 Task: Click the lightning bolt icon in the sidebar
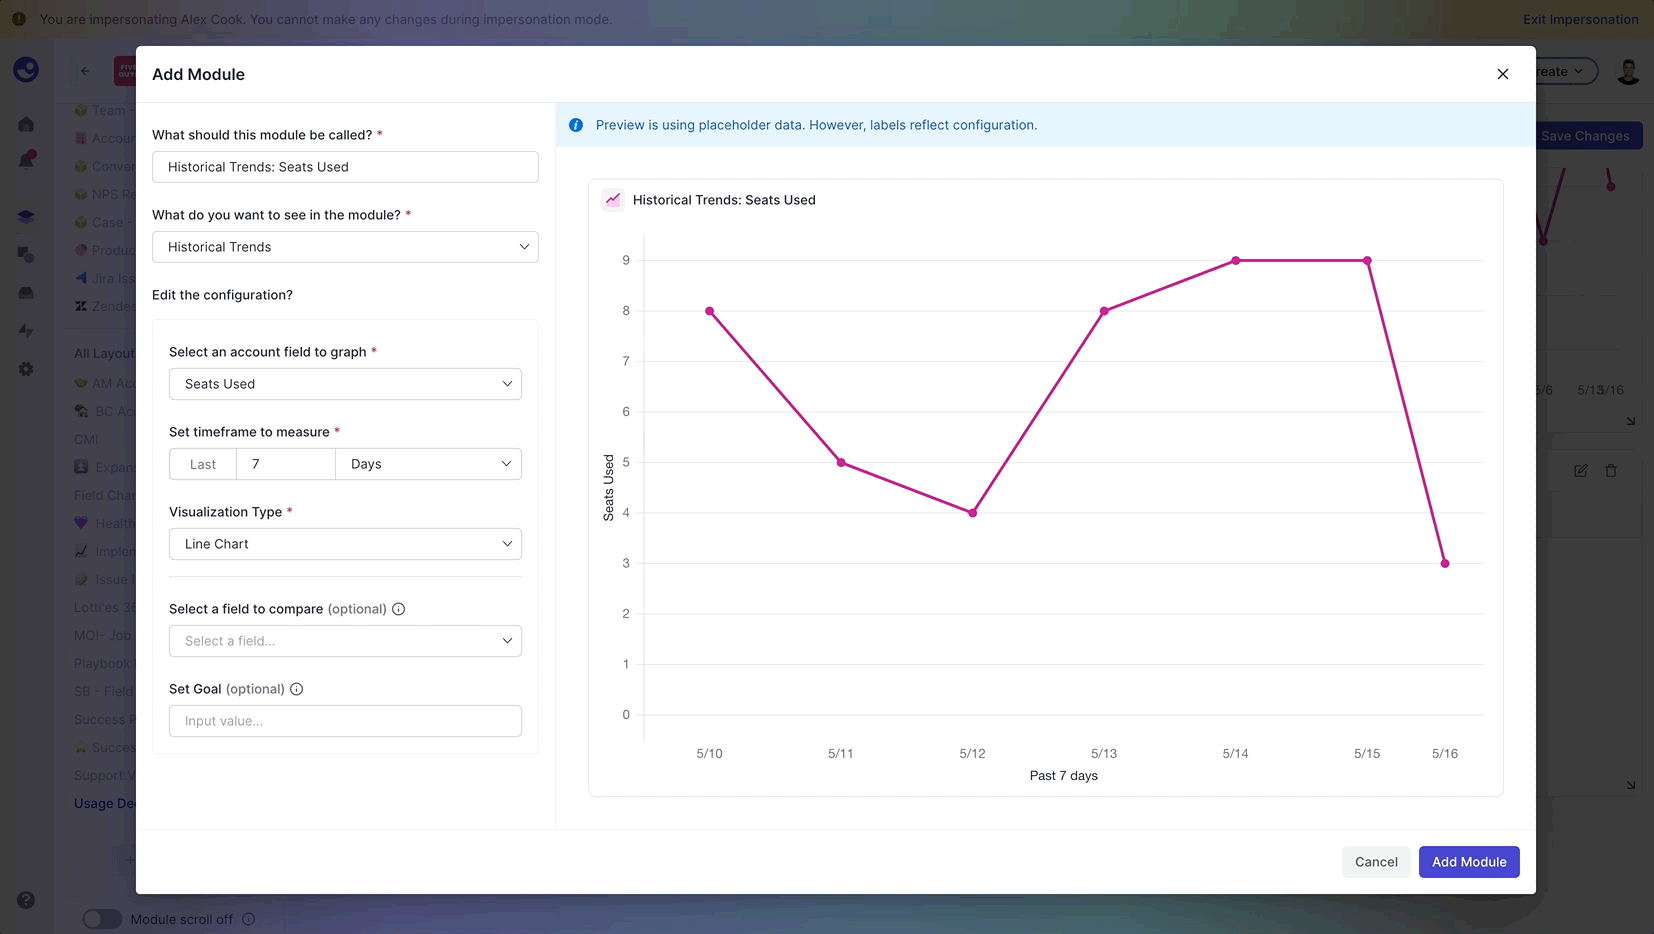pyautogui.click(x=26, y=331)
